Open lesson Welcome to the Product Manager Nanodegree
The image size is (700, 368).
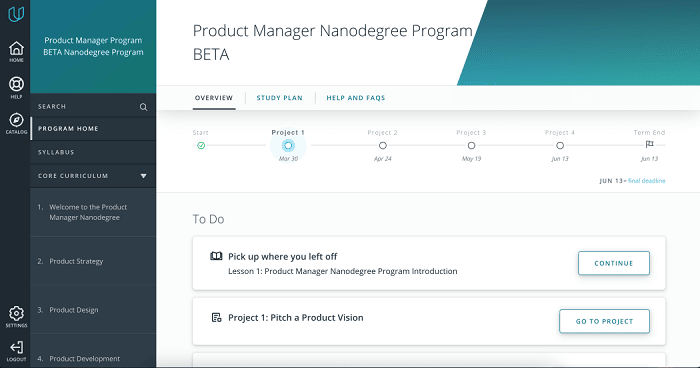tap(93, 212)
